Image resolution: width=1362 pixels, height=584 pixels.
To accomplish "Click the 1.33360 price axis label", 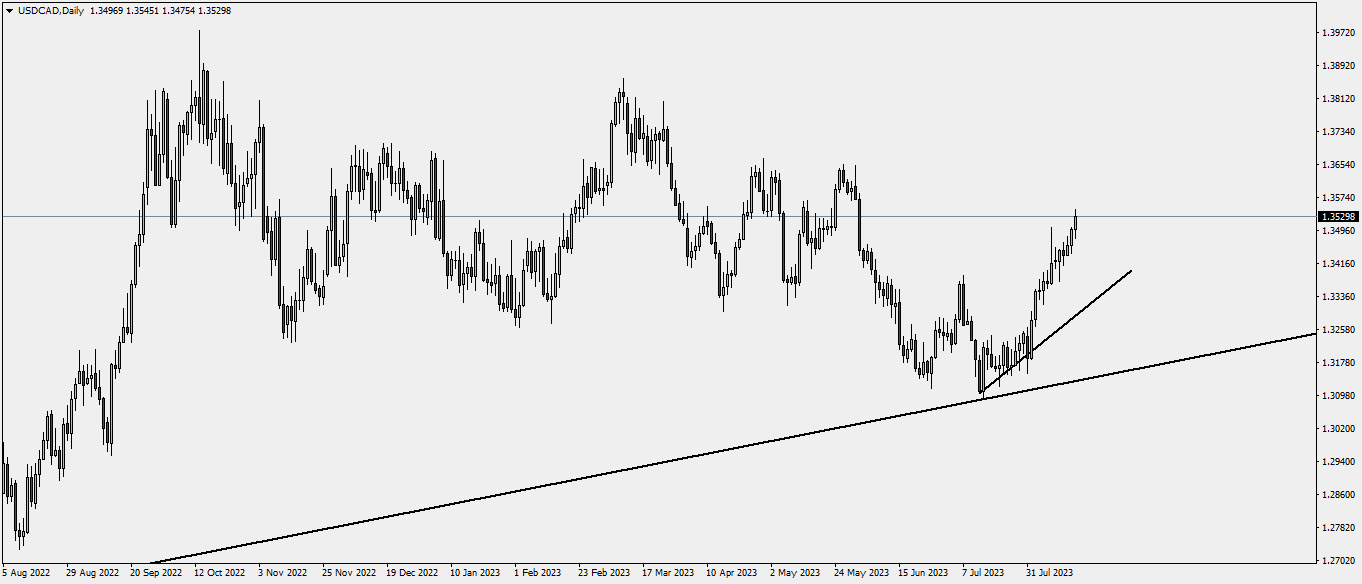I will tap(1338, 297).
